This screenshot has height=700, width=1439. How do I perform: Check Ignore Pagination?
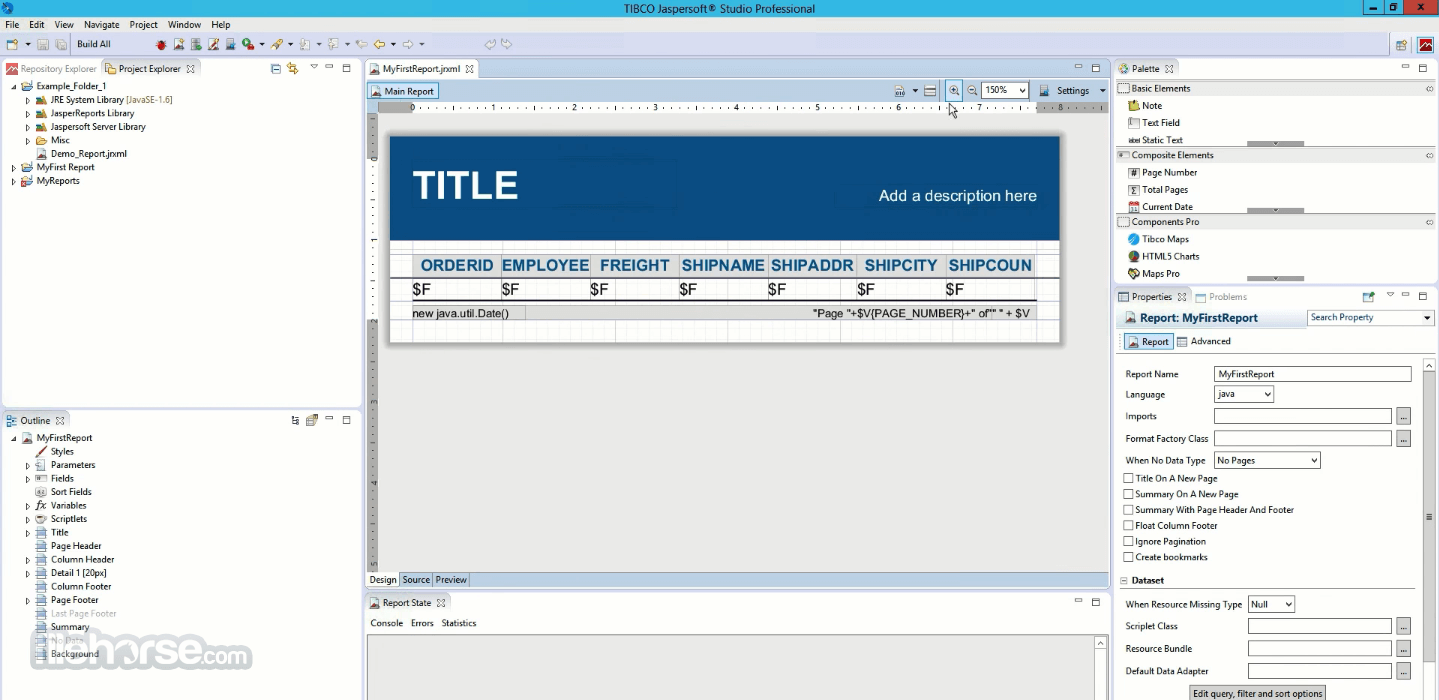pyautogui.click(x=1128, y=541)
